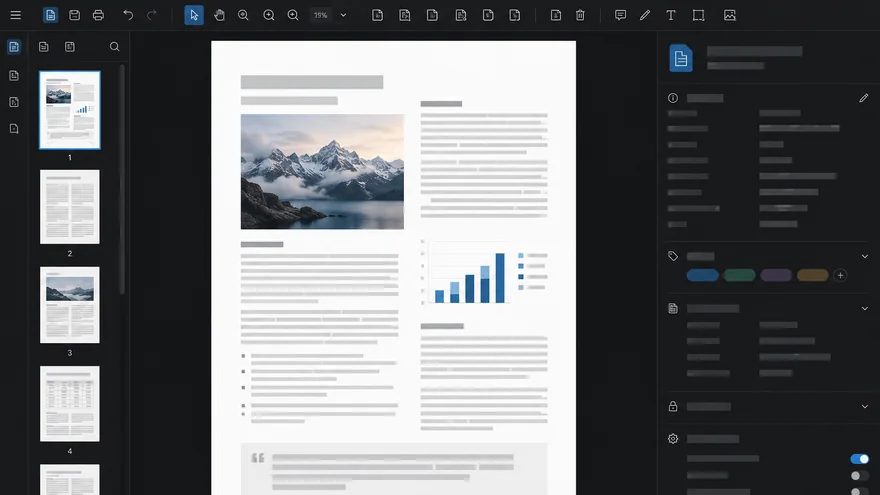The height and width of the screenshot is (495, 880).
Task: Select page 1 thumbnail
Action: [70, 110]
